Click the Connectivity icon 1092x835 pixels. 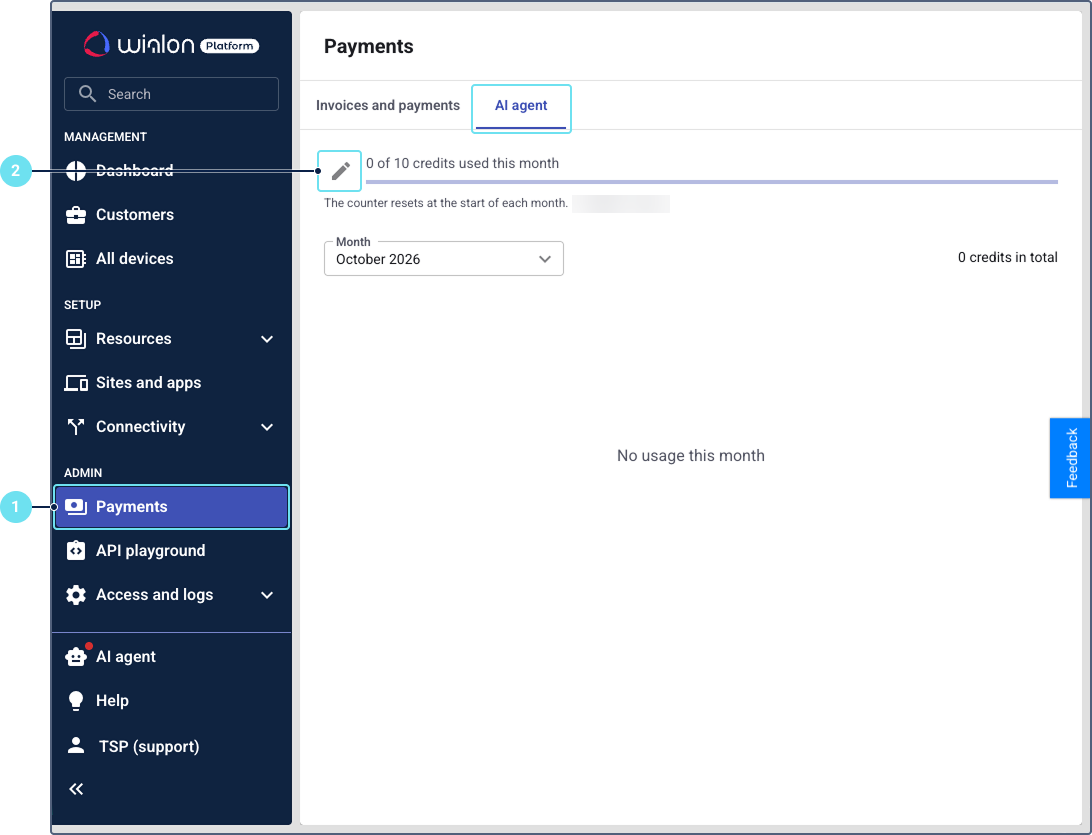[75, 426]
